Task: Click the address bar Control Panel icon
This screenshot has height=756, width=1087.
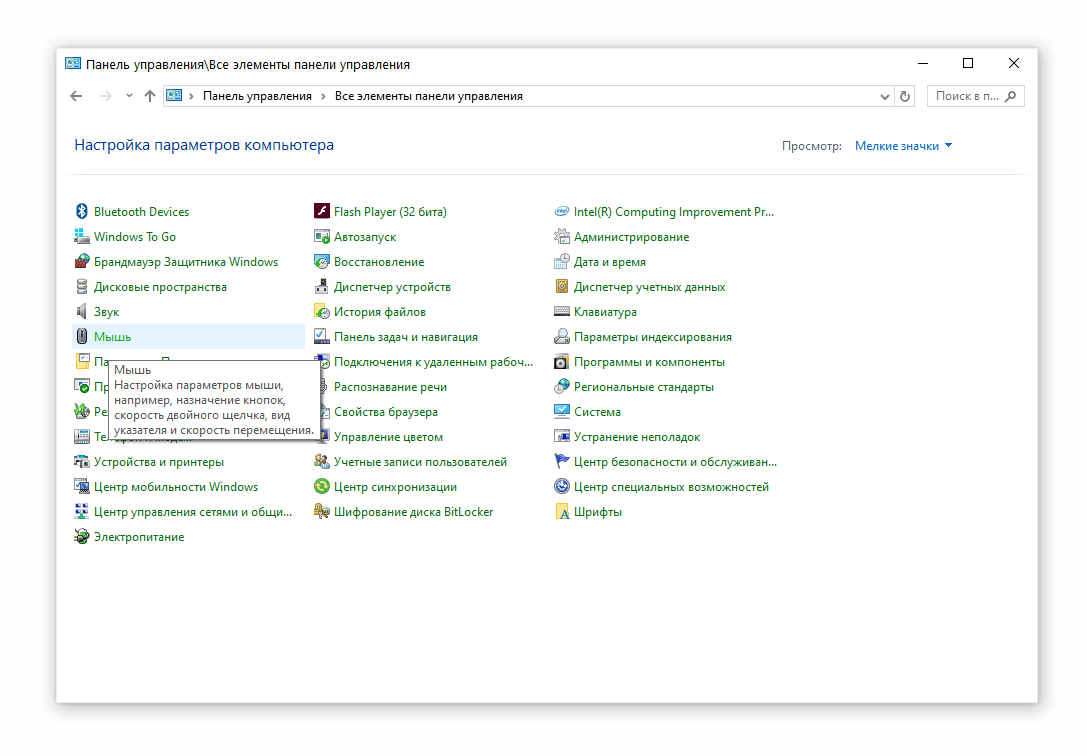Action: (174, 96)
